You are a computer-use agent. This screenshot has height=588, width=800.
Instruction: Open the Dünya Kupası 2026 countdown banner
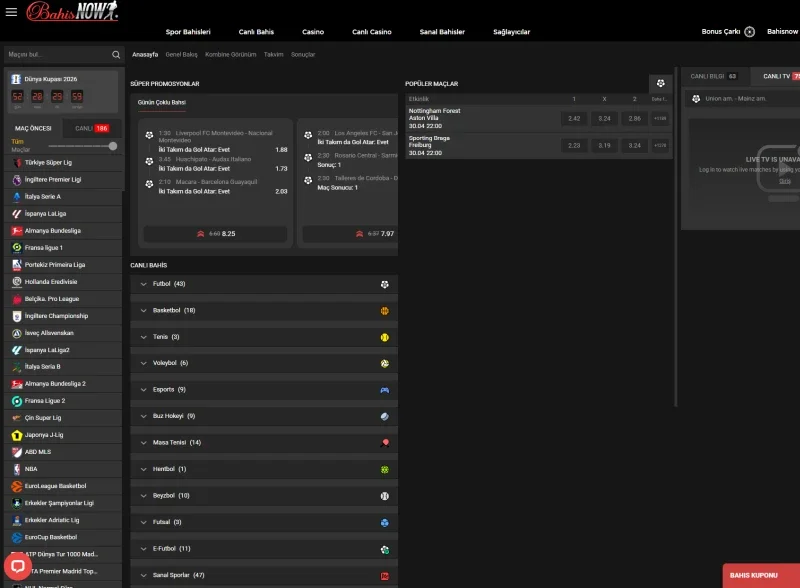pos(63,92)
